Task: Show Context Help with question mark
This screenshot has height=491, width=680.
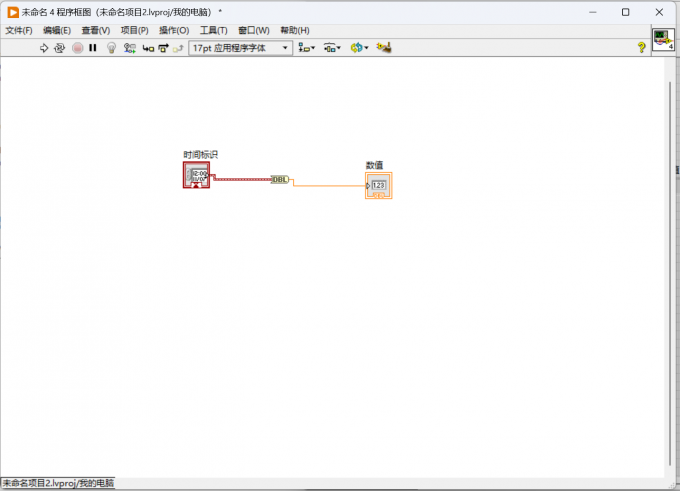Action: (641, 48)
